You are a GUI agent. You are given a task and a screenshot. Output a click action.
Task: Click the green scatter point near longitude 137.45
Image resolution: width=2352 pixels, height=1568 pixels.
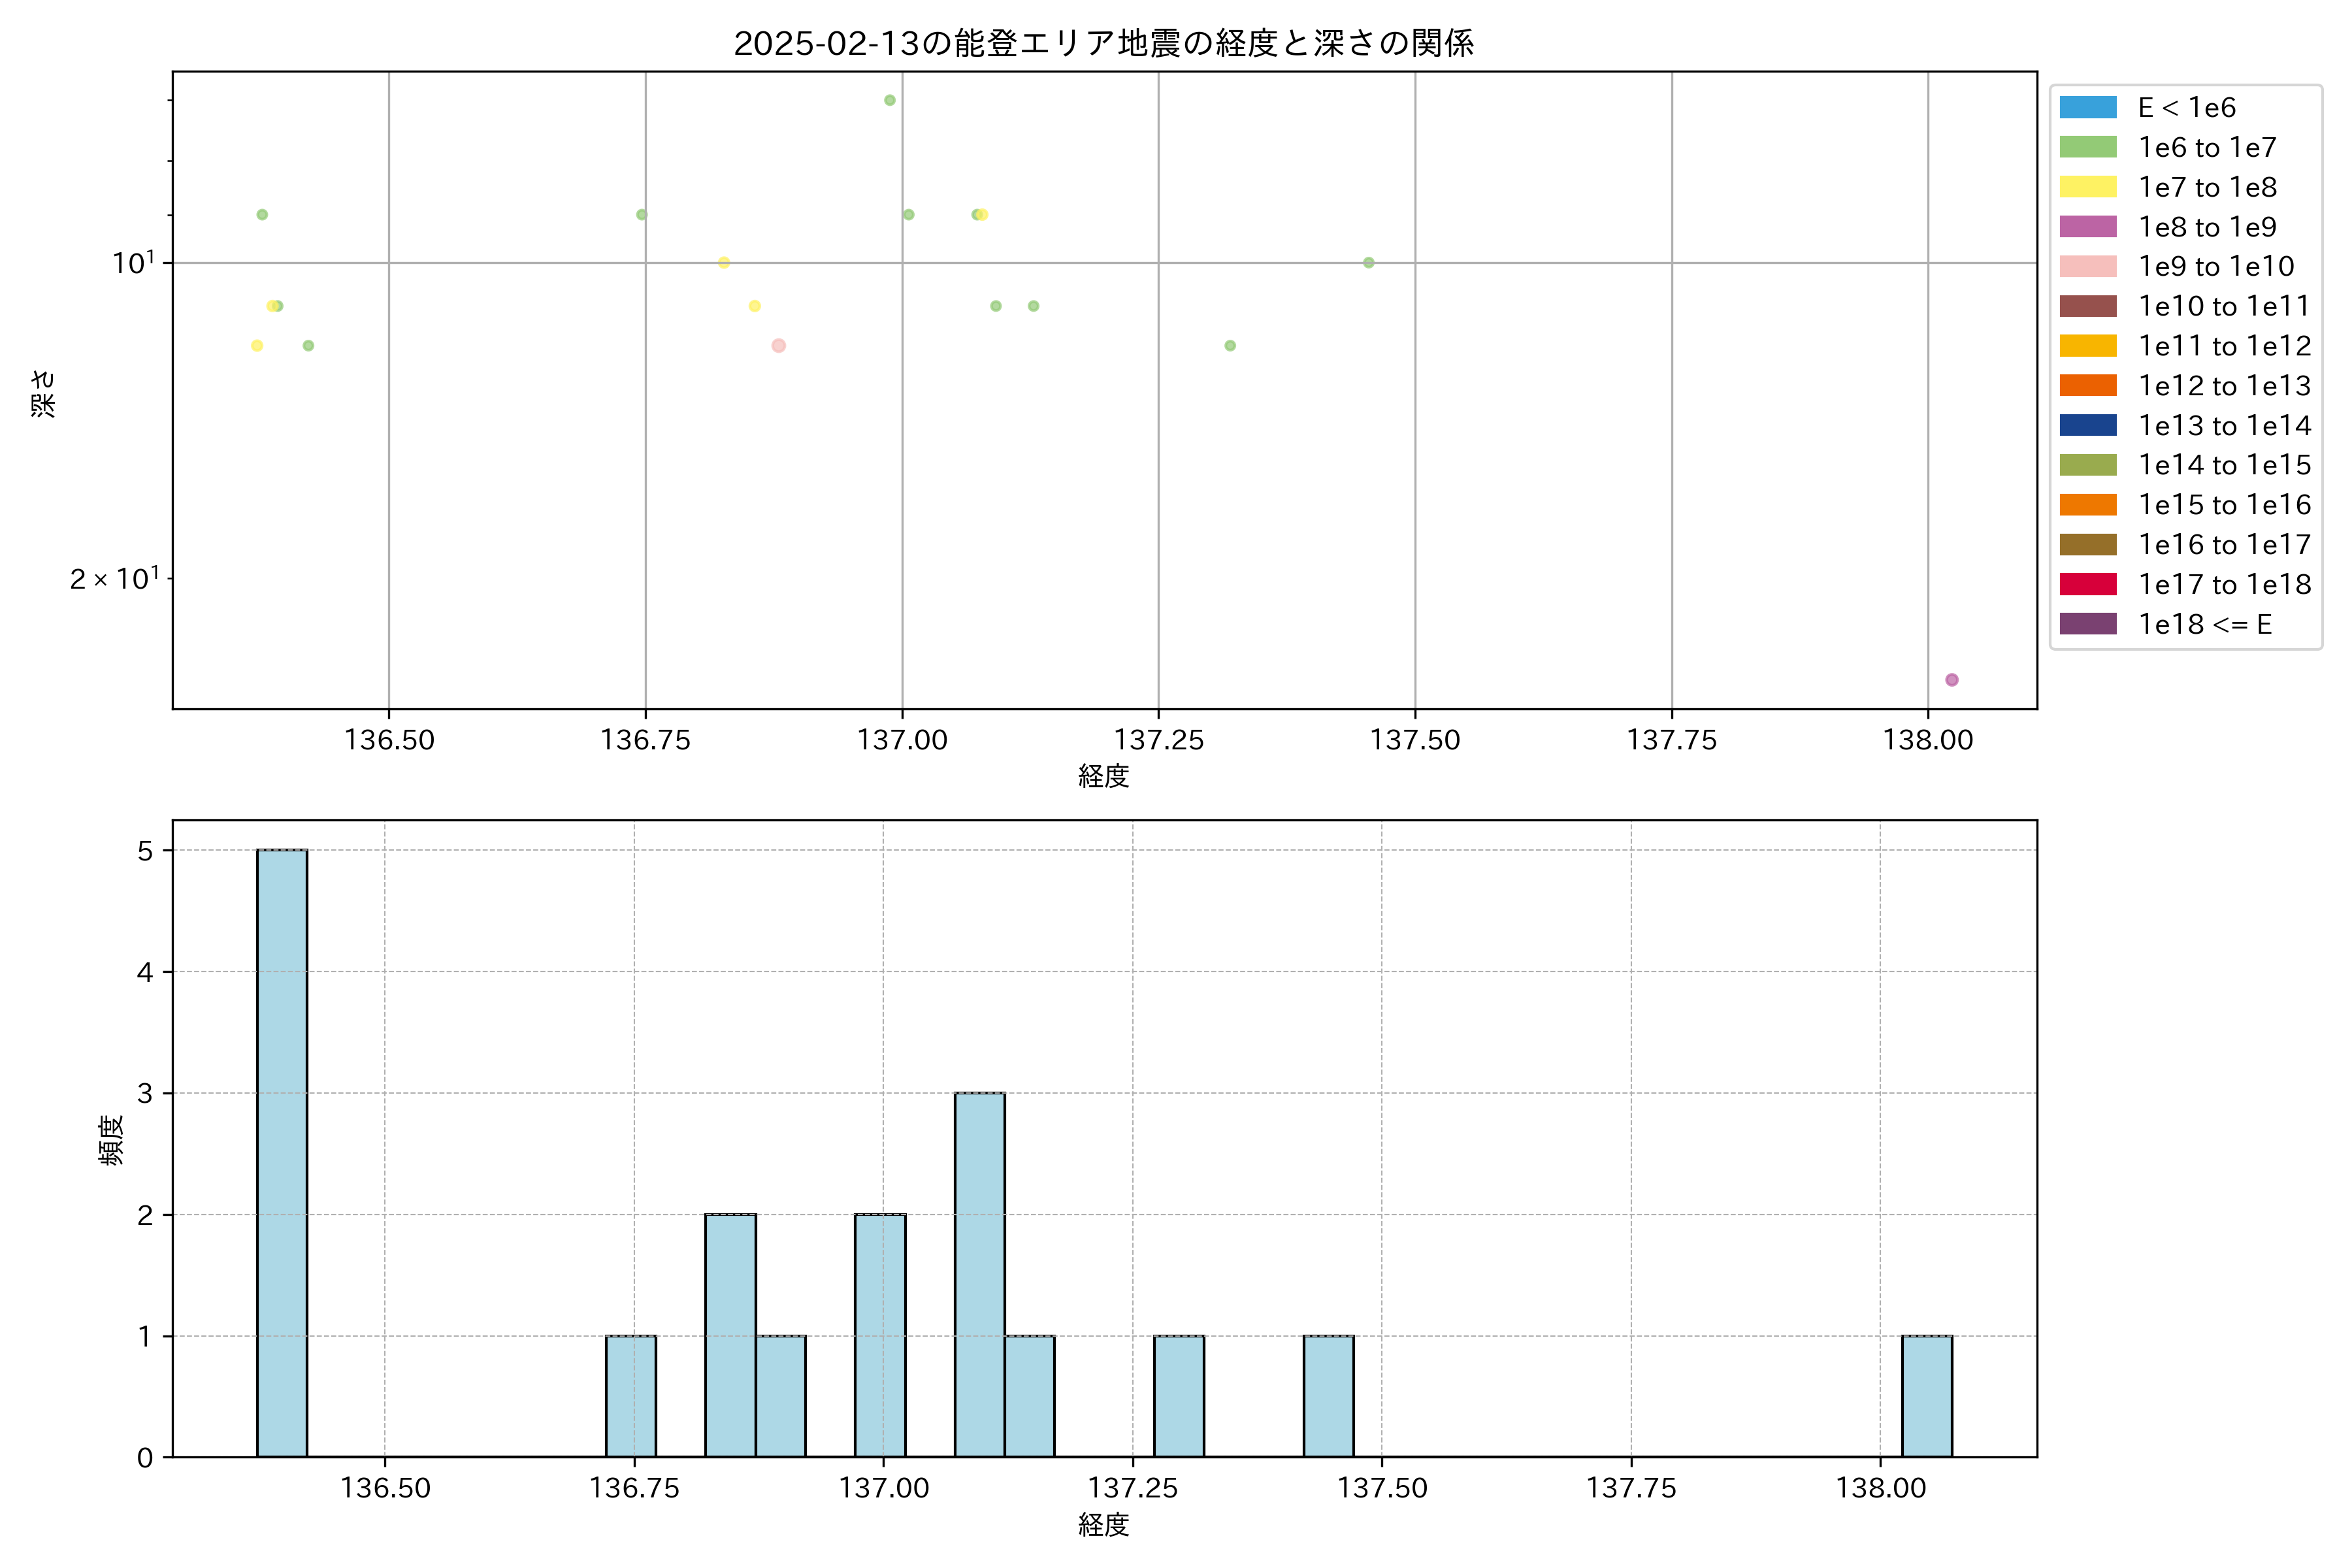pyautogui.click(x=1368, y=263)
